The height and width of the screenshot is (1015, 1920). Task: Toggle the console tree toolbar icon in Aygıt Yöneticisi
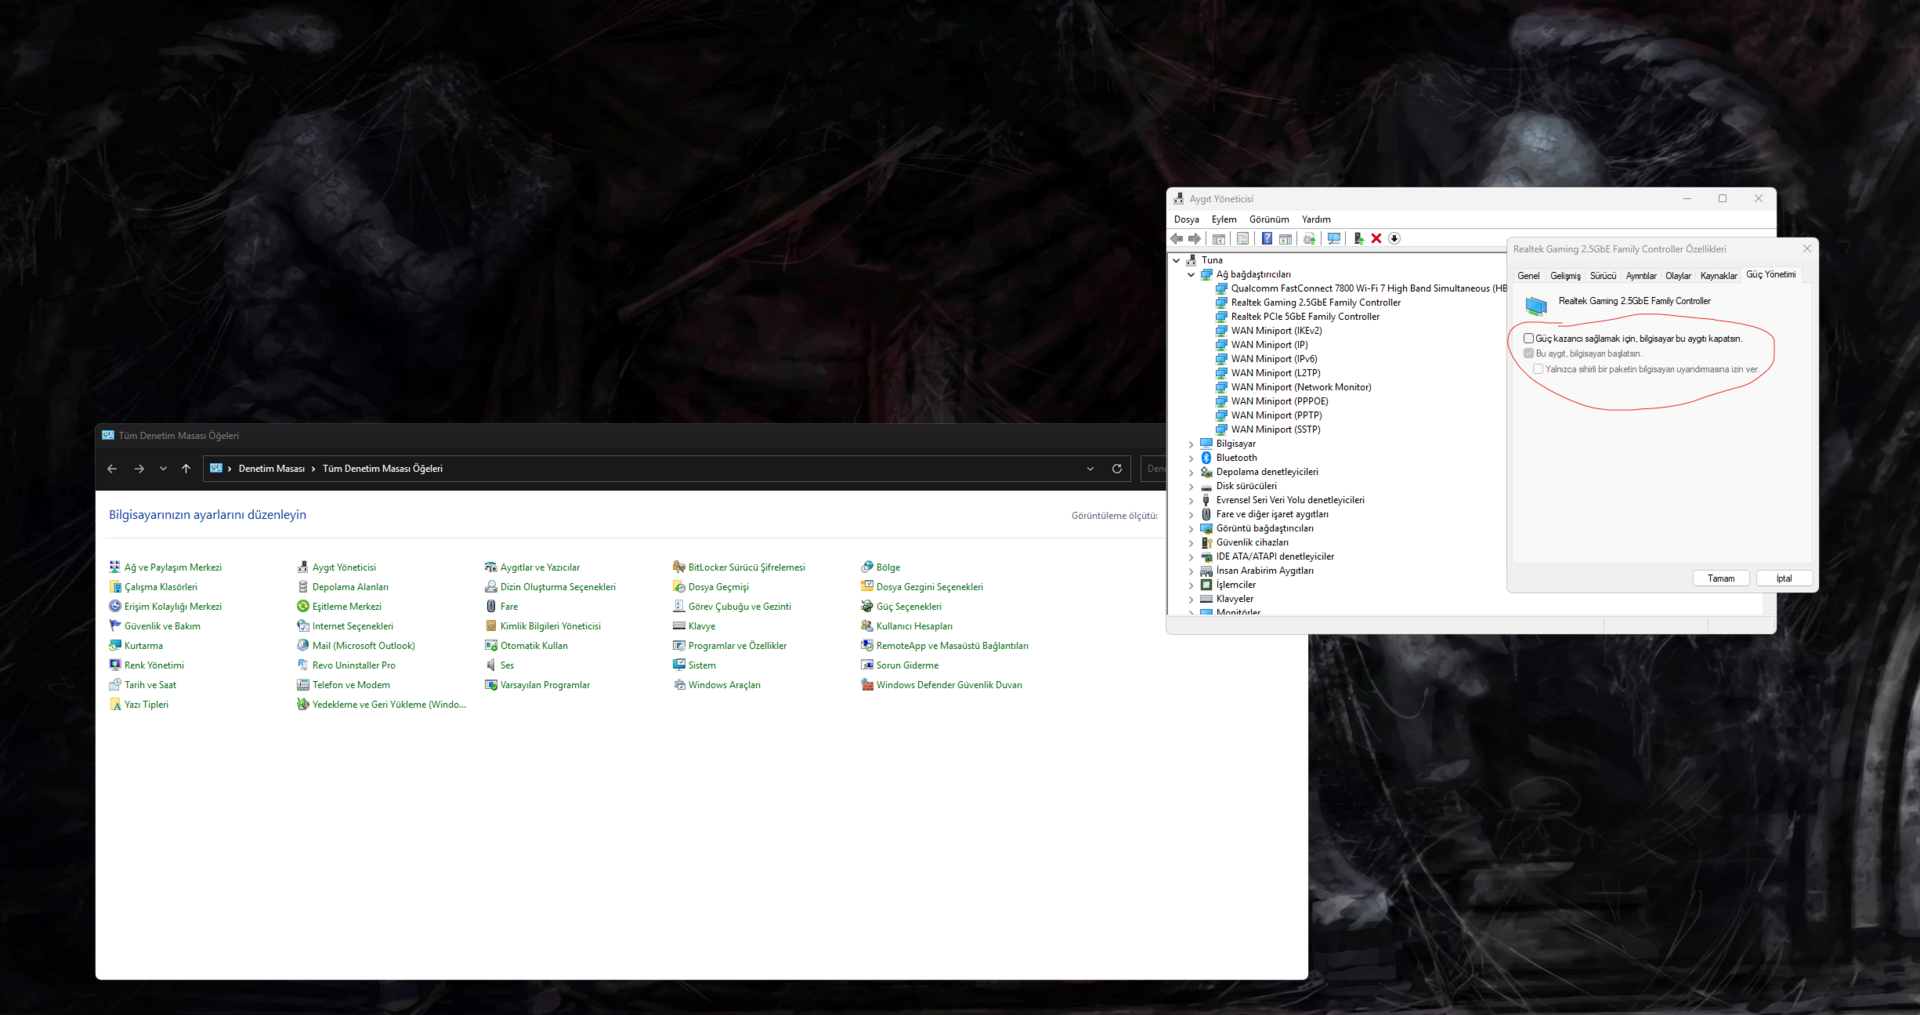click(1218, 239)
